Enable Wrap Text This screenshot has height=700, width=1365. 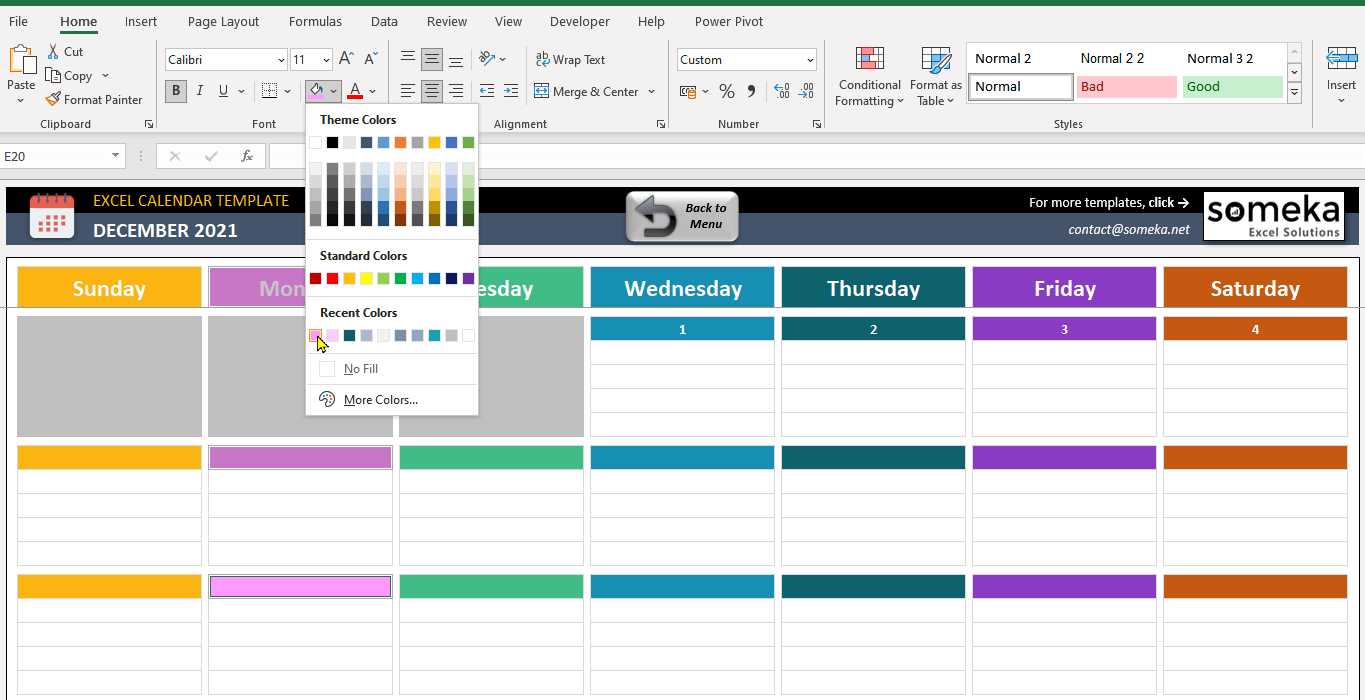570,59
